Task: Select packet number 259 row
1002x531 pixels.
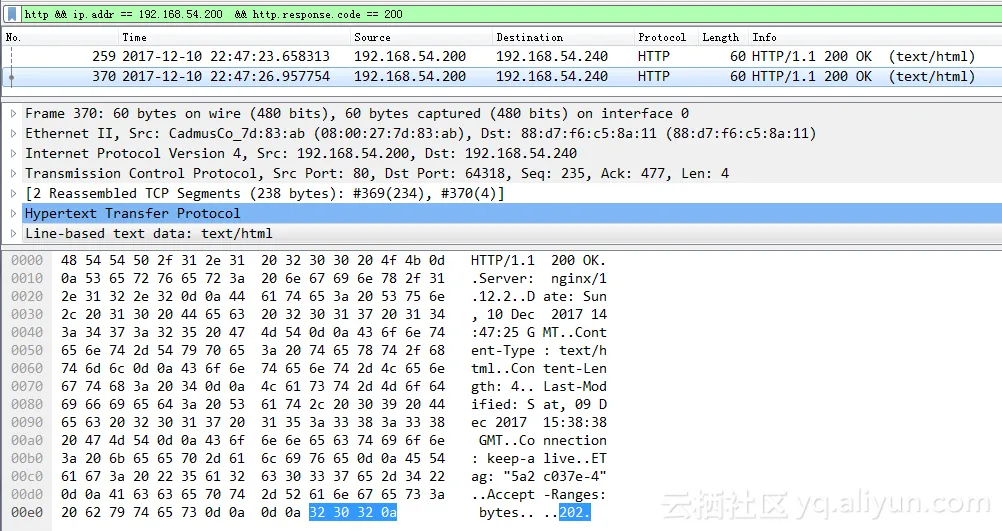Action: click(501, 56)
